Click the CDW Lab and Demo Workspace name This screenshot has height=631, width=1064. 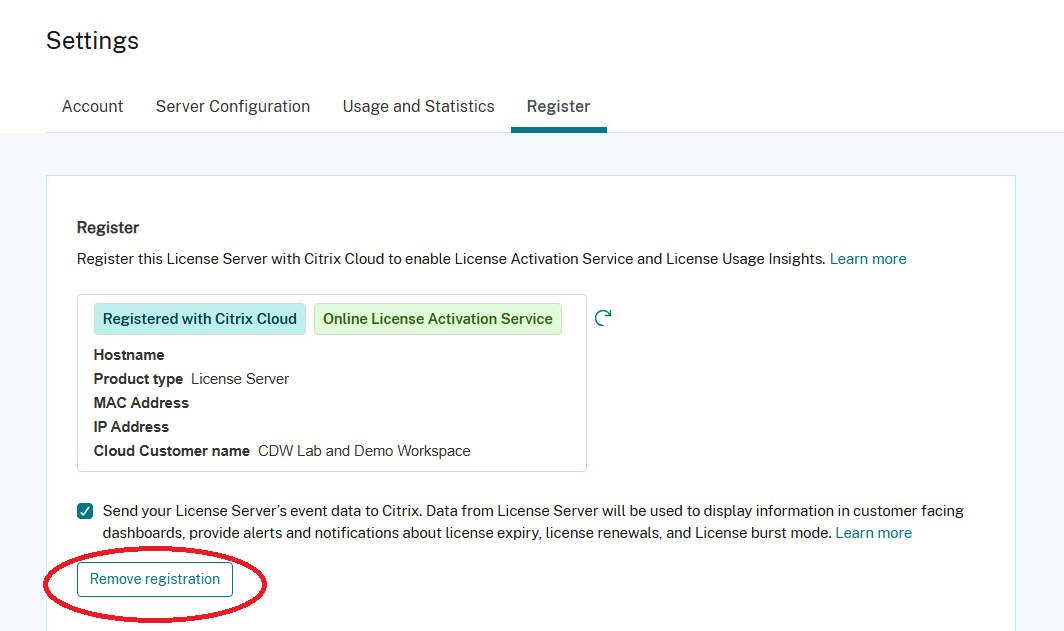[364, 451]
